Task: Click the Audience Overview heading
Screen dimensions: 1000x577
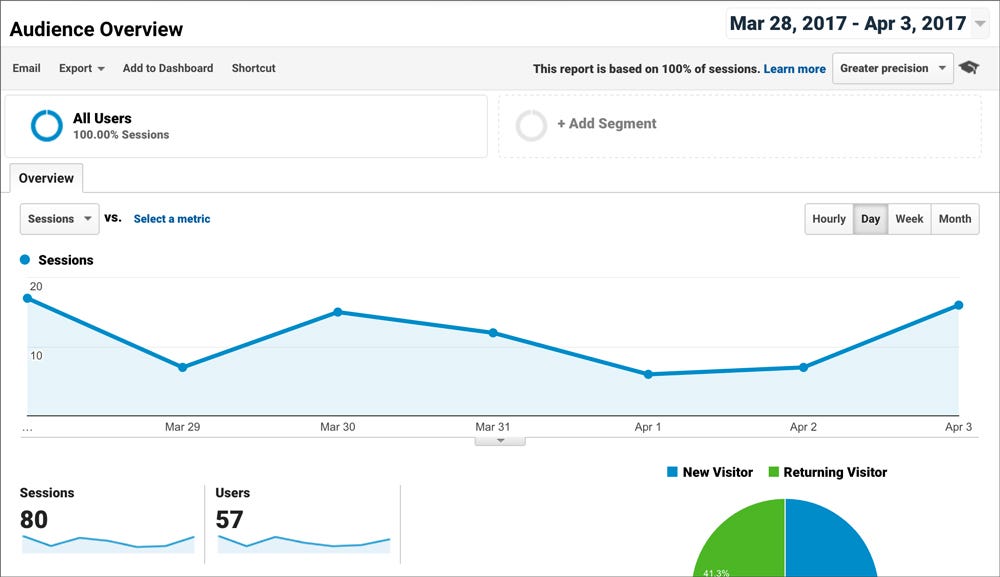Action: click(96, 29)
